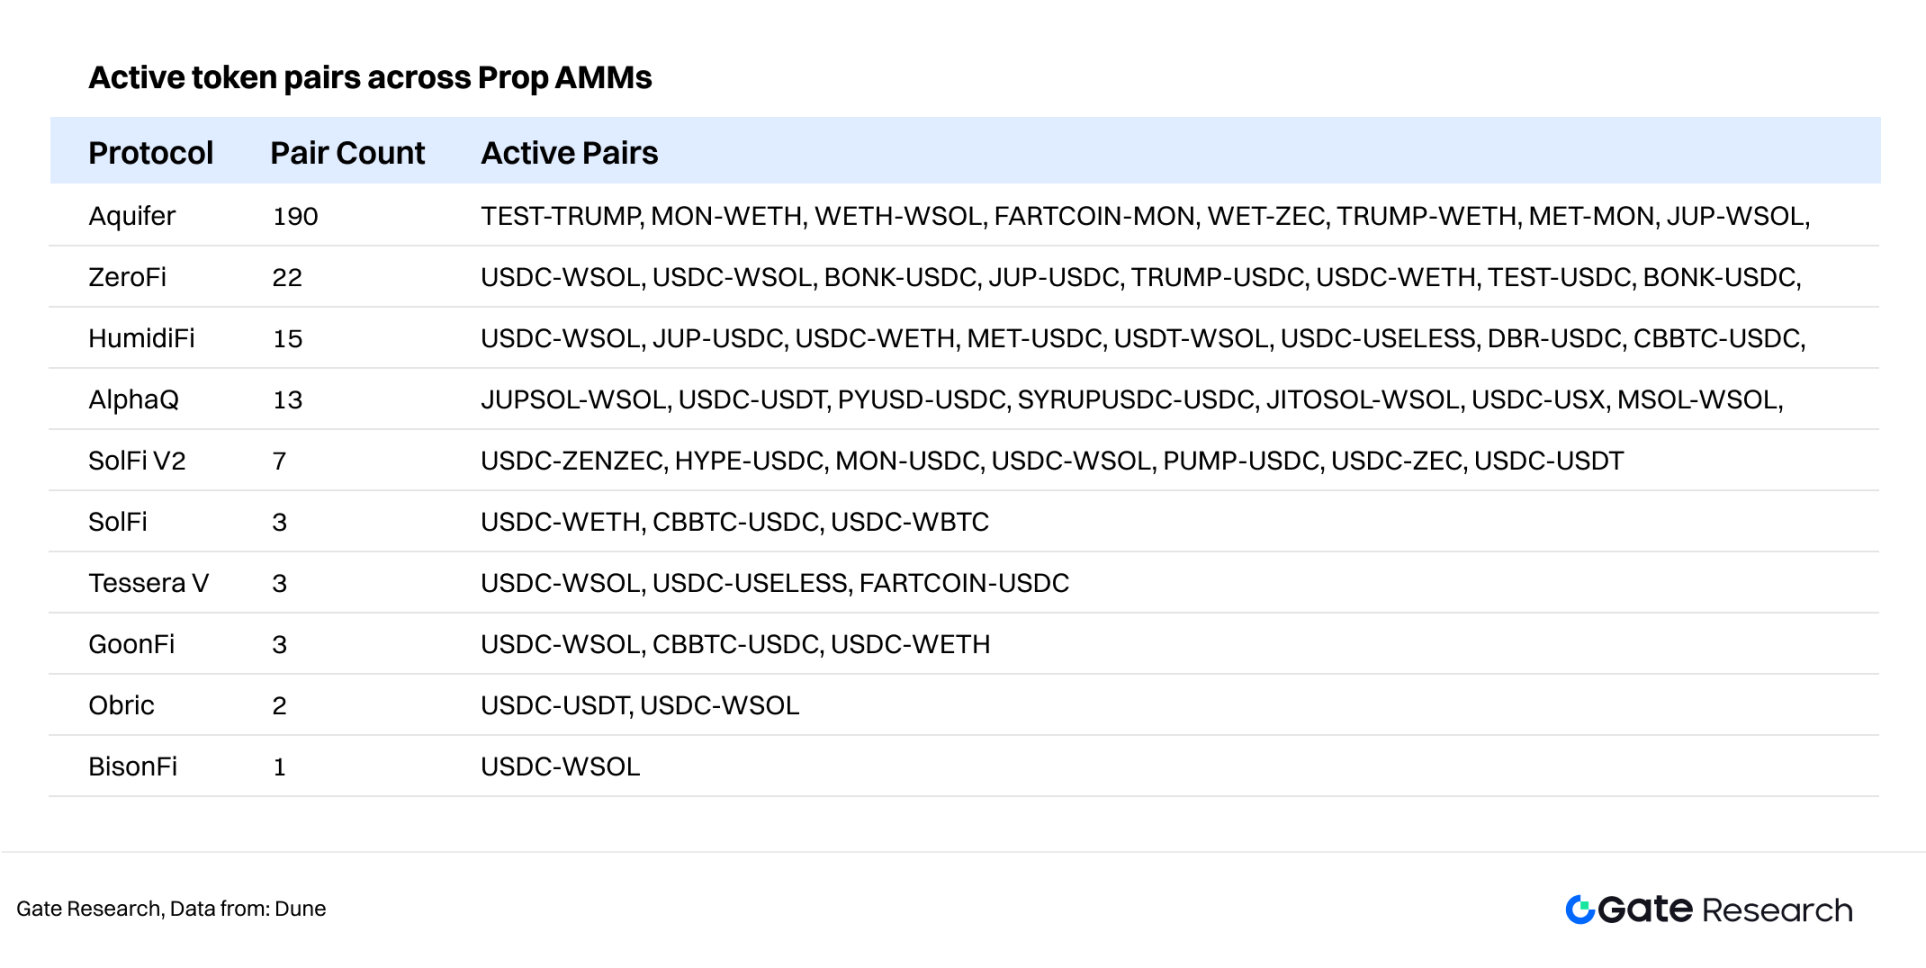The width and height of the screenshot is (1926, 968).
Task: Click the Active Pairs column header
Action: pyautogui.click(x=569, y=153)
